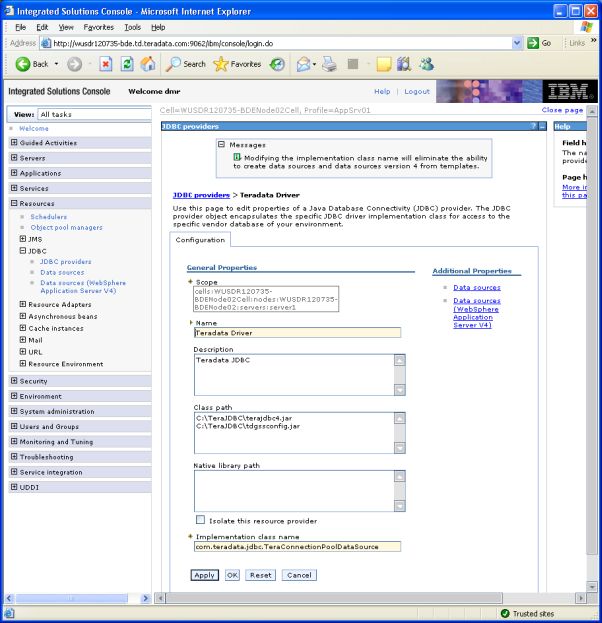Open Data sources under Additional Properties
Screen dimensions: 602x623
coord(477,287)
